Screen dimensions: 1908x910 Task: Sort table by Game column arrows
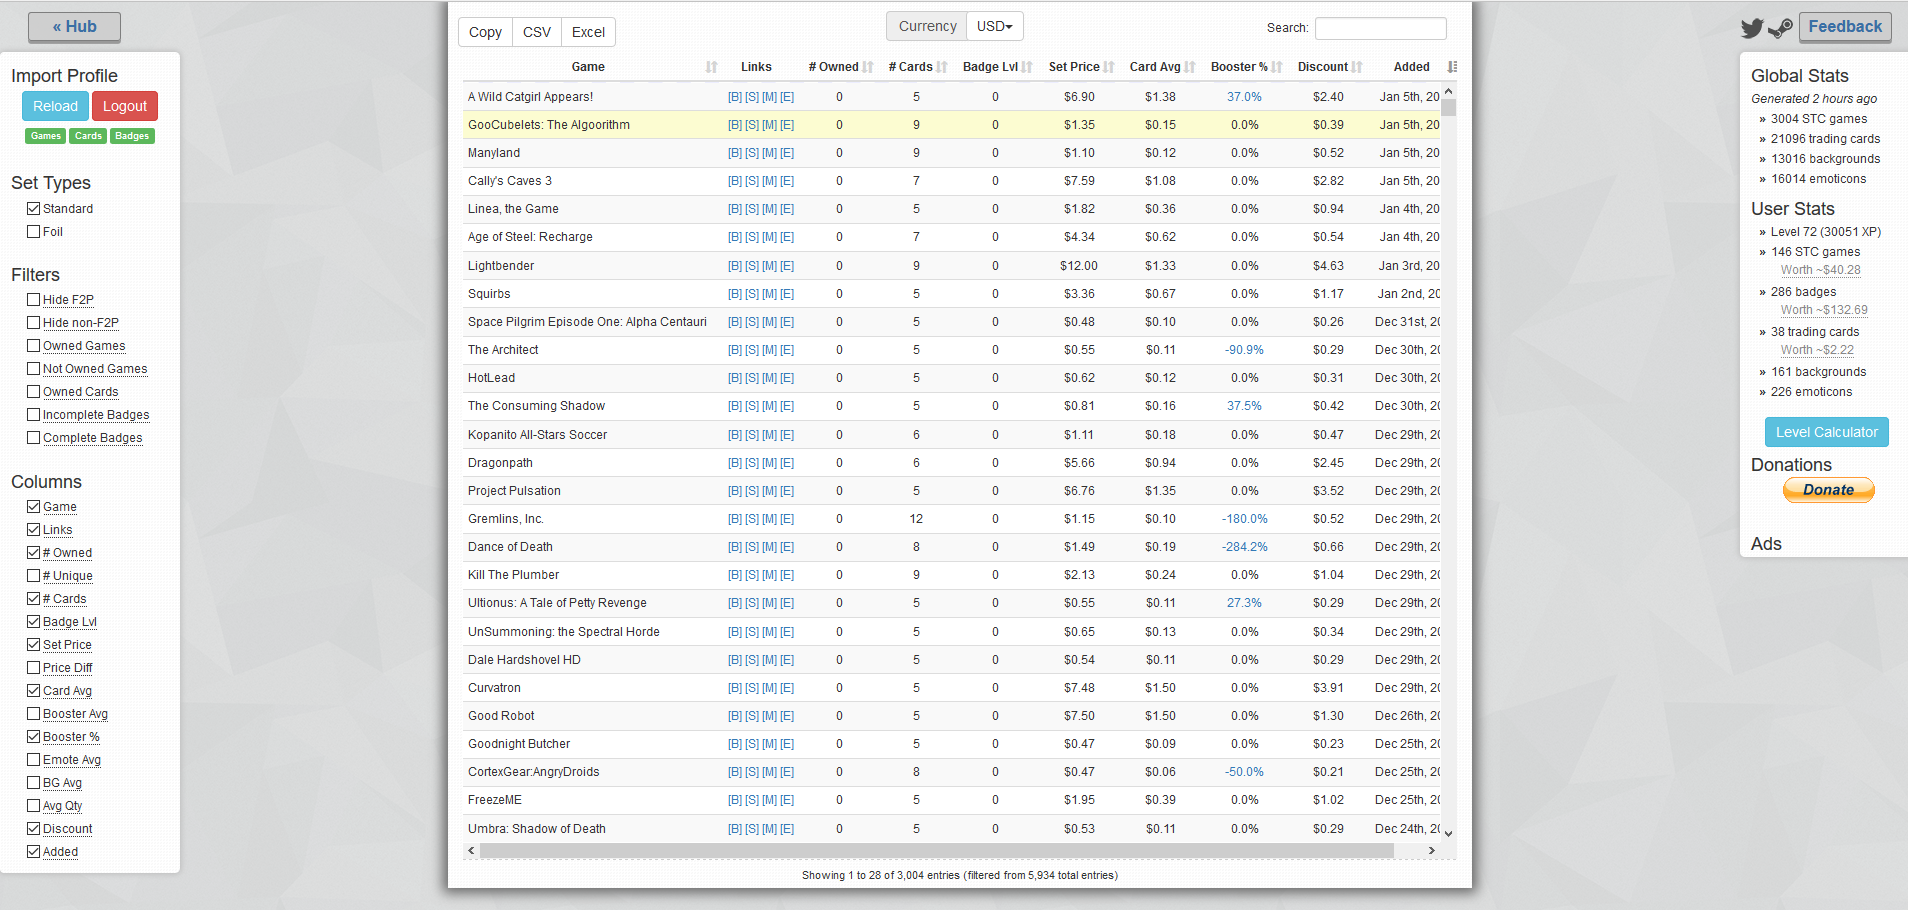coord(711,67)
